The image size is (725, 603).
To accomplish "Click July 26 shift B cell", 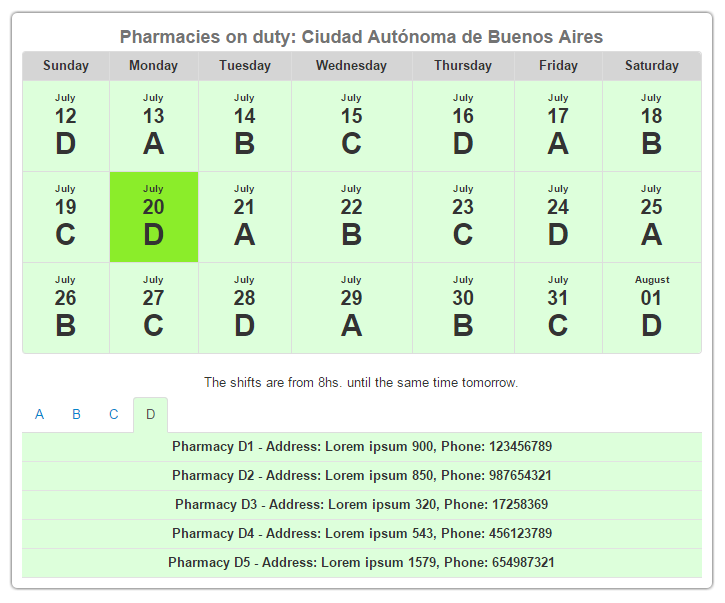I will (65, 308).
